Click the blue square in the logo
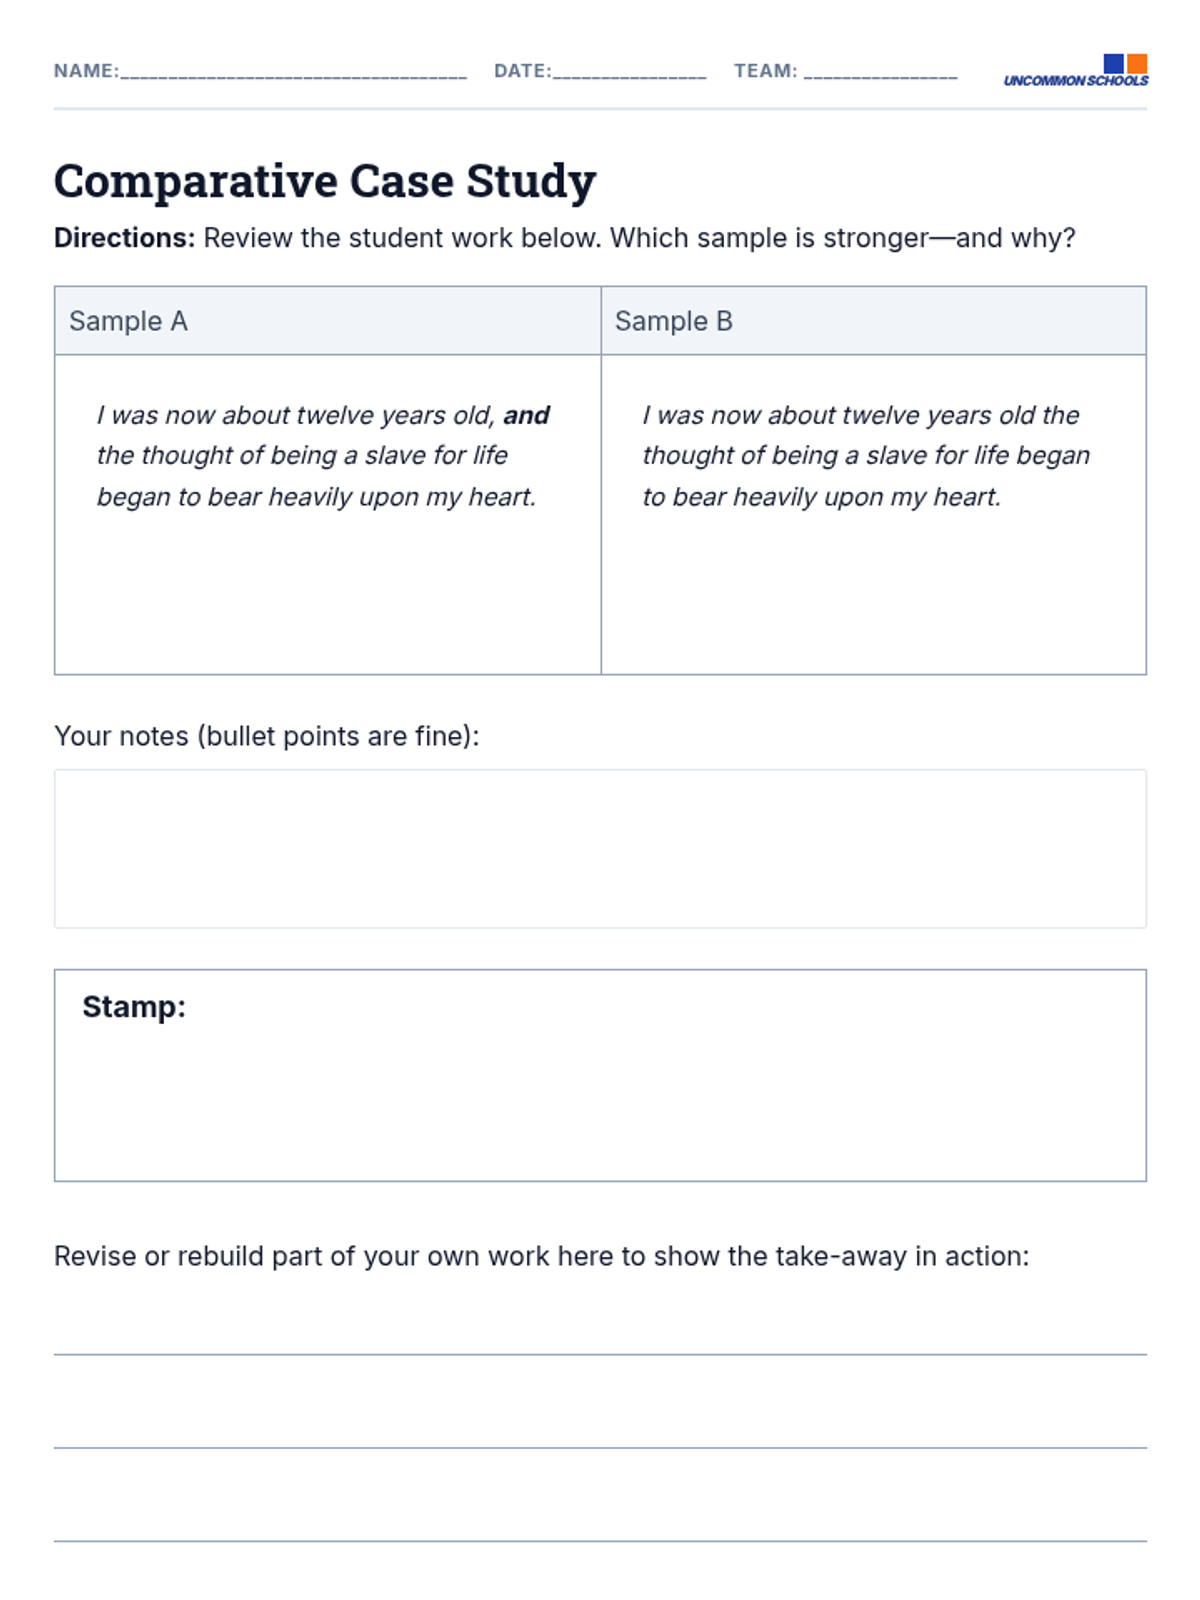This screenshot has height=1600, width=1200. pyautogui.click(x=1113, y=63)
